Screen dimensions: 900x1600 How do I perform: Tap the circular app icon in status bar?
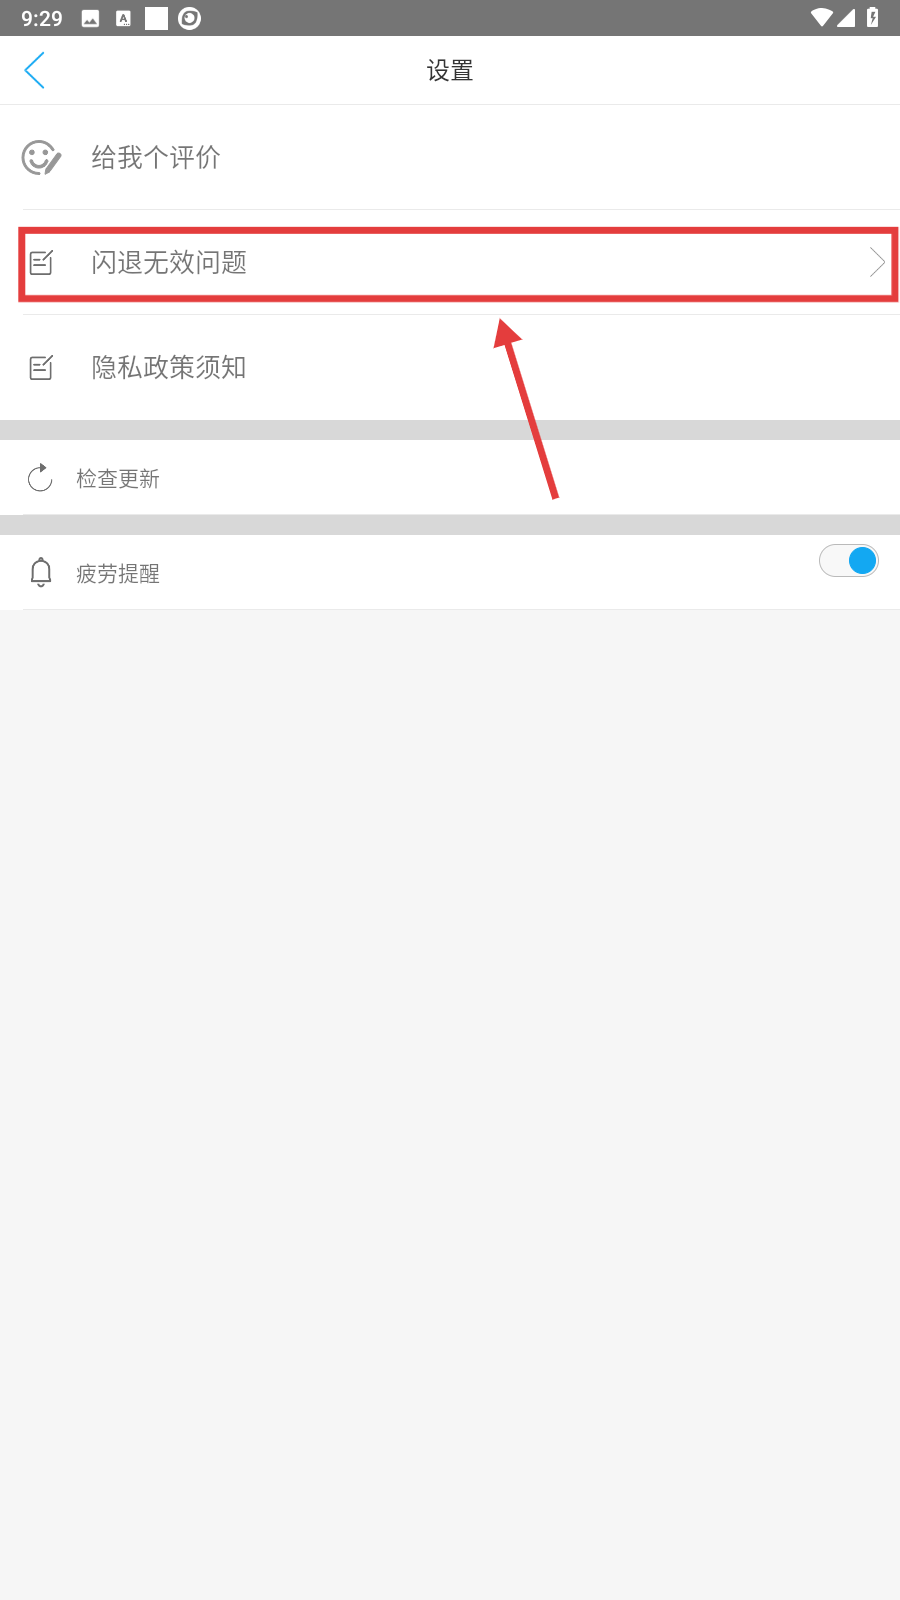[x=189, y=18]
